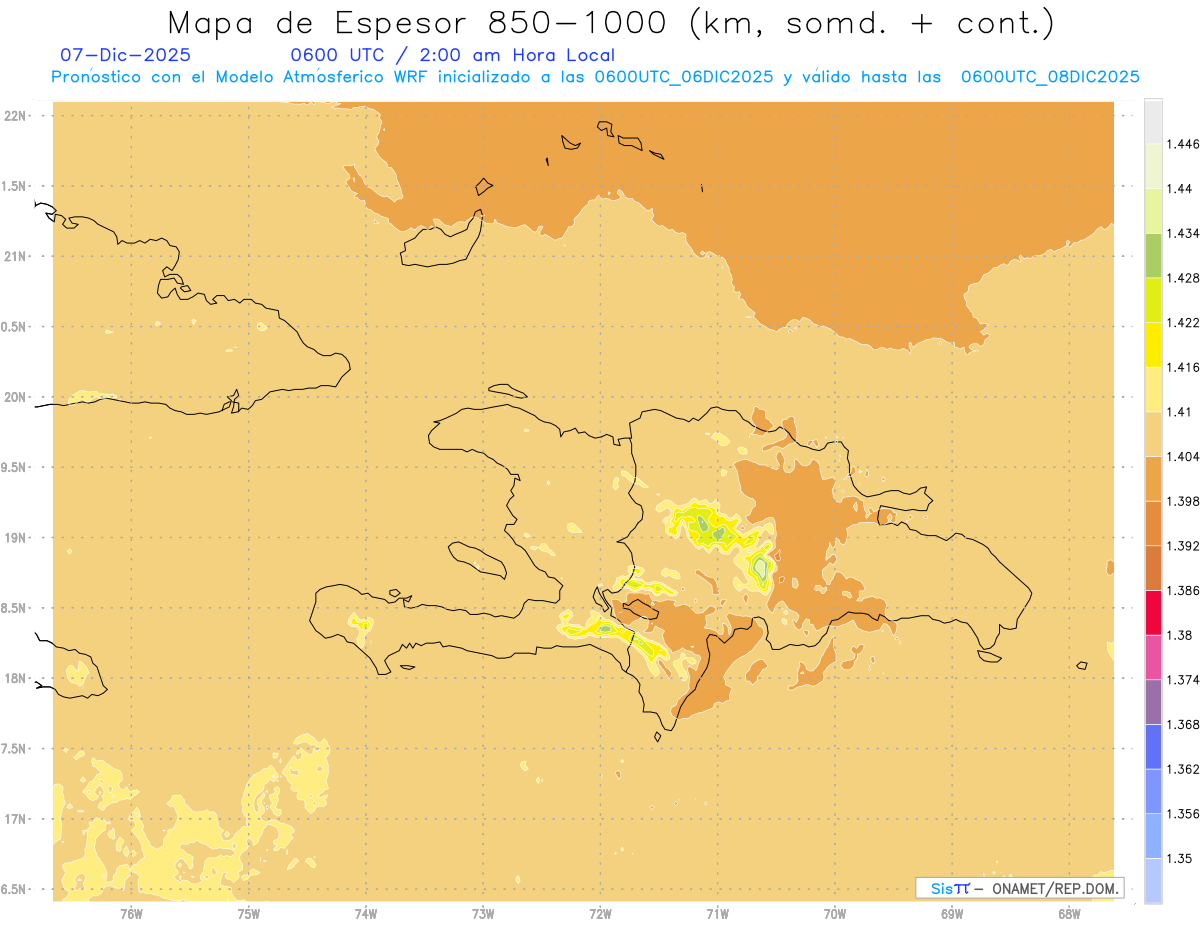1200x927 pixels.
Task: Click the colorbar value '1.398'
Action: (1183, 501)
